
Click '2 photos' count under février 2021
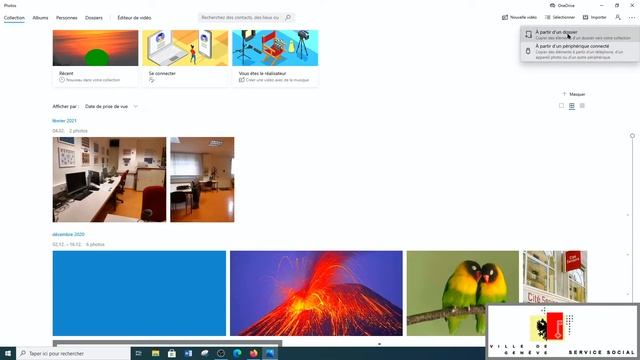78,131
